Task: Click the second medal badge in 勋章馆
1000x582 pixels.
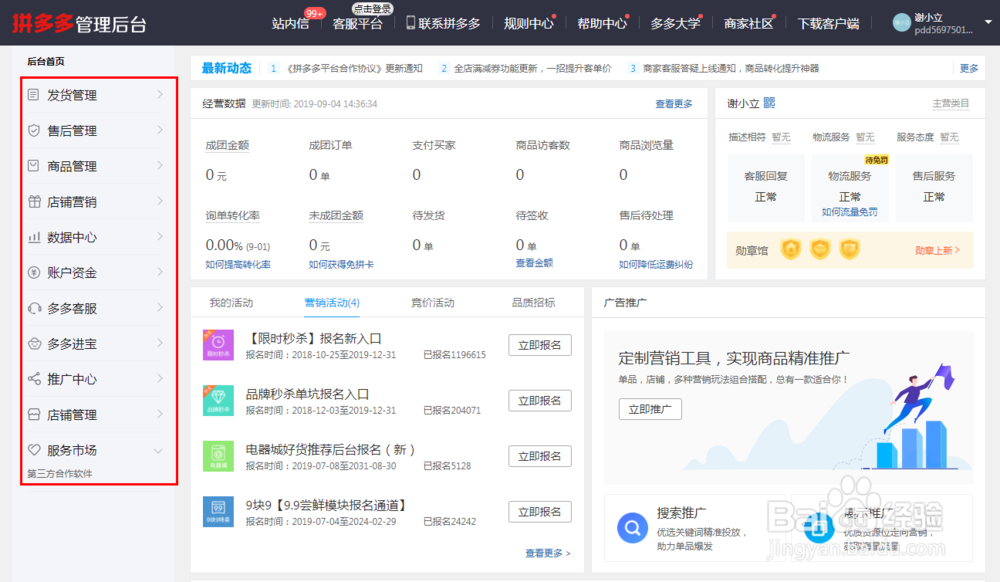Action: (x=820, y=249)
